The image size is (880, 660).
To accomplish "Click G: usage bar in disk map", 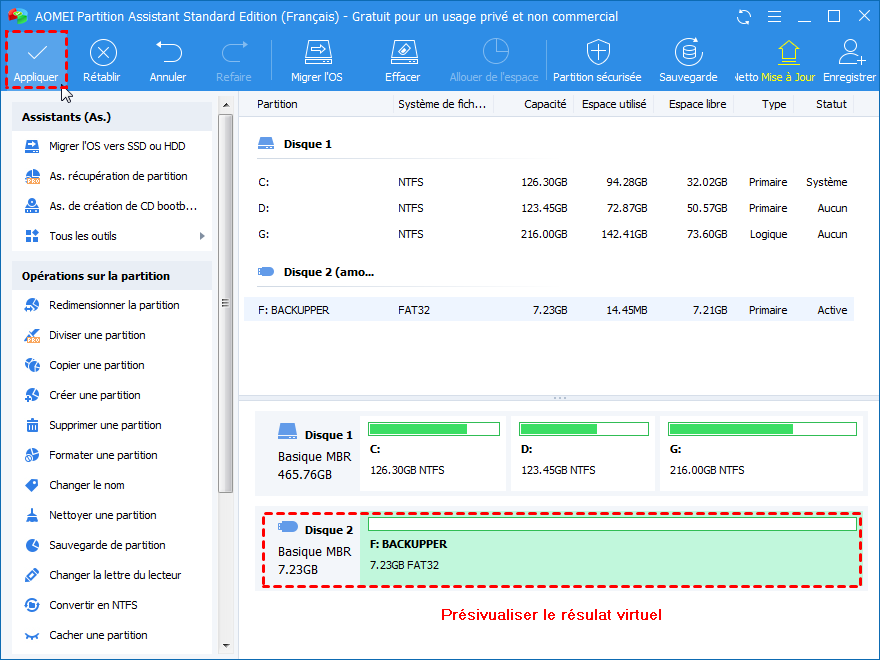I will [762, 429].
